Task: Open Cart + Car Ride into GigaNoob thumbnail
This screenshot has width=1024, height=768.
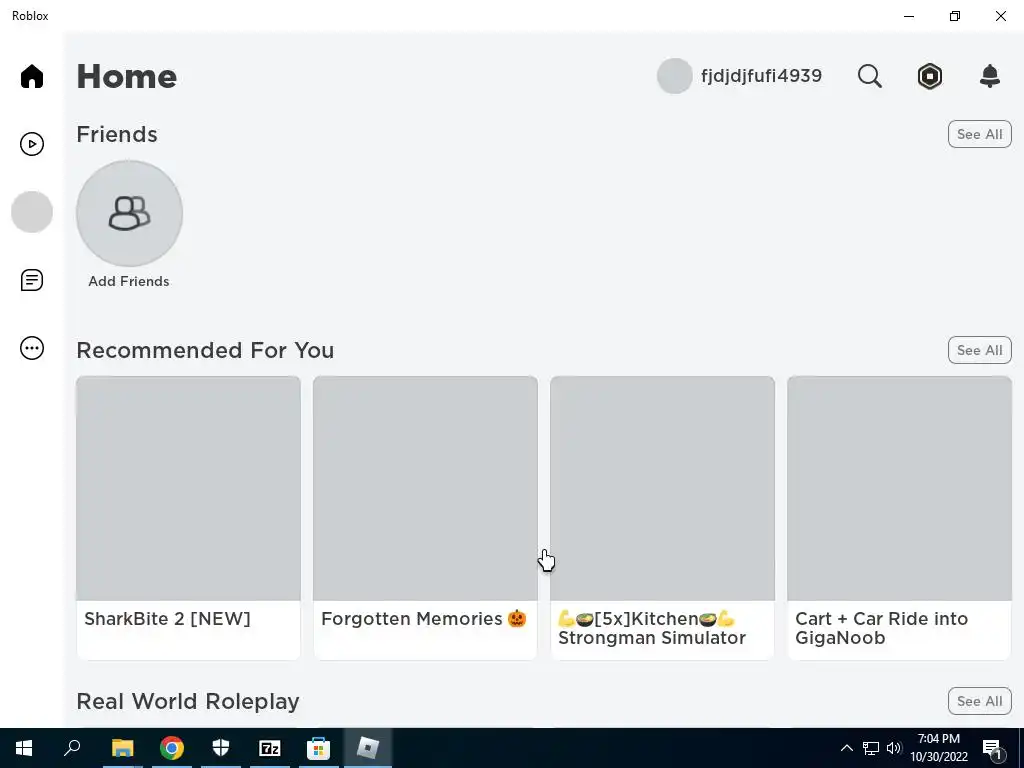Action: tap(899, 488)
